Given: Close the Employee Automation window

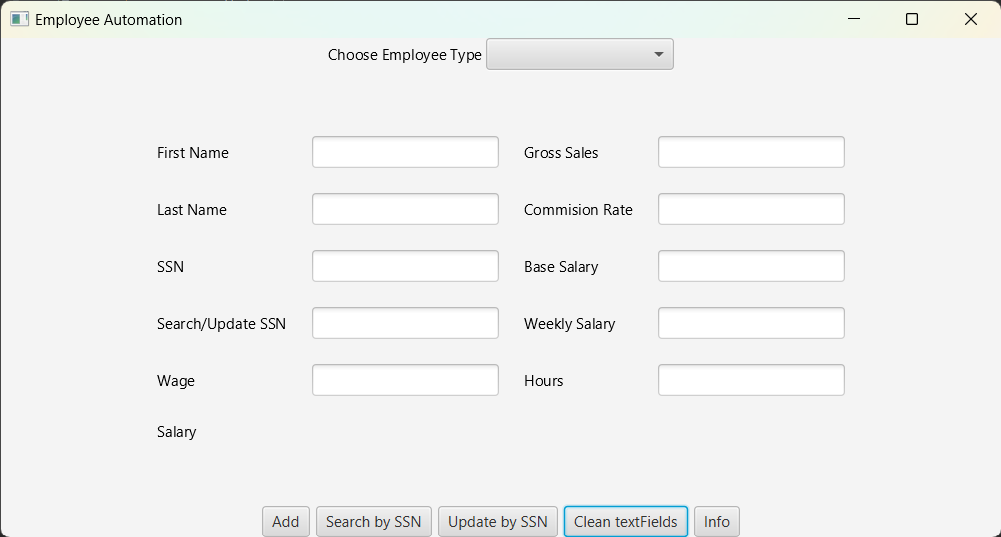Looking at the screenshot, I should click(x=970, y=19).
